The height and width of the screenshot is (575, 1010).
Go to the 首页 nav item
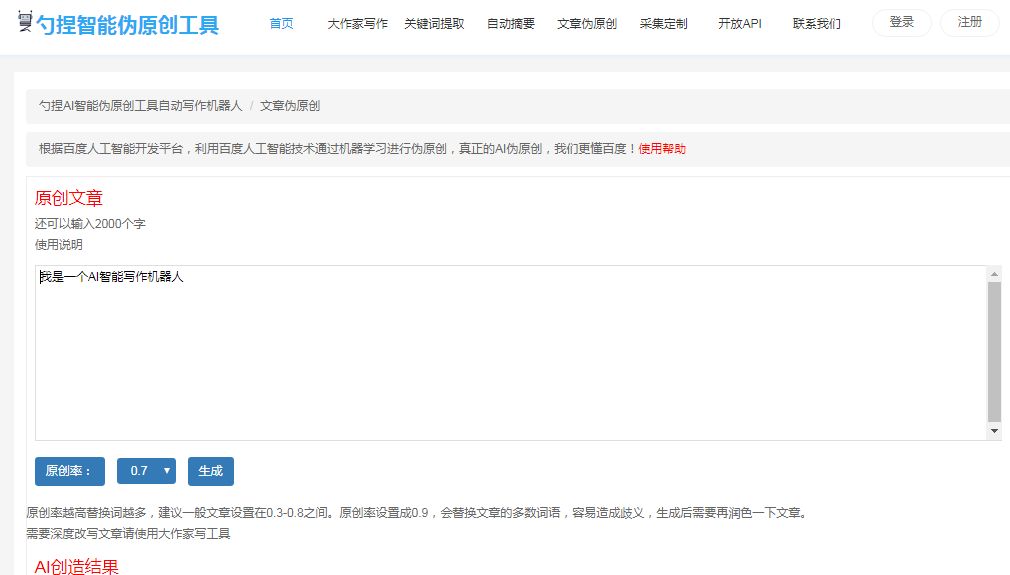tap(281, 24)
